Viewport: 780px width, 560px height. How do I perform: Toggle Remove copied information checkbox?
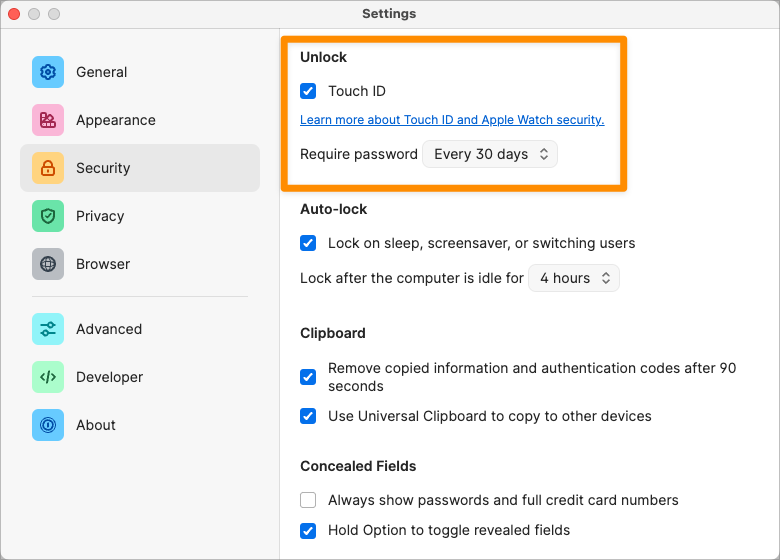[x=309, y=377]
